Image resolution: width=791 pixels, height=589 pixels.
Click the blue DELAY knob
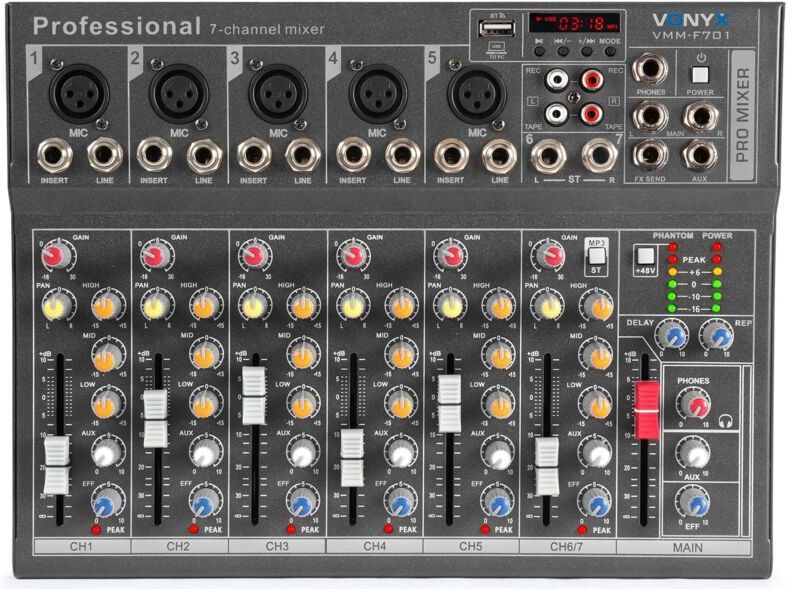click(x=673, y=336)
